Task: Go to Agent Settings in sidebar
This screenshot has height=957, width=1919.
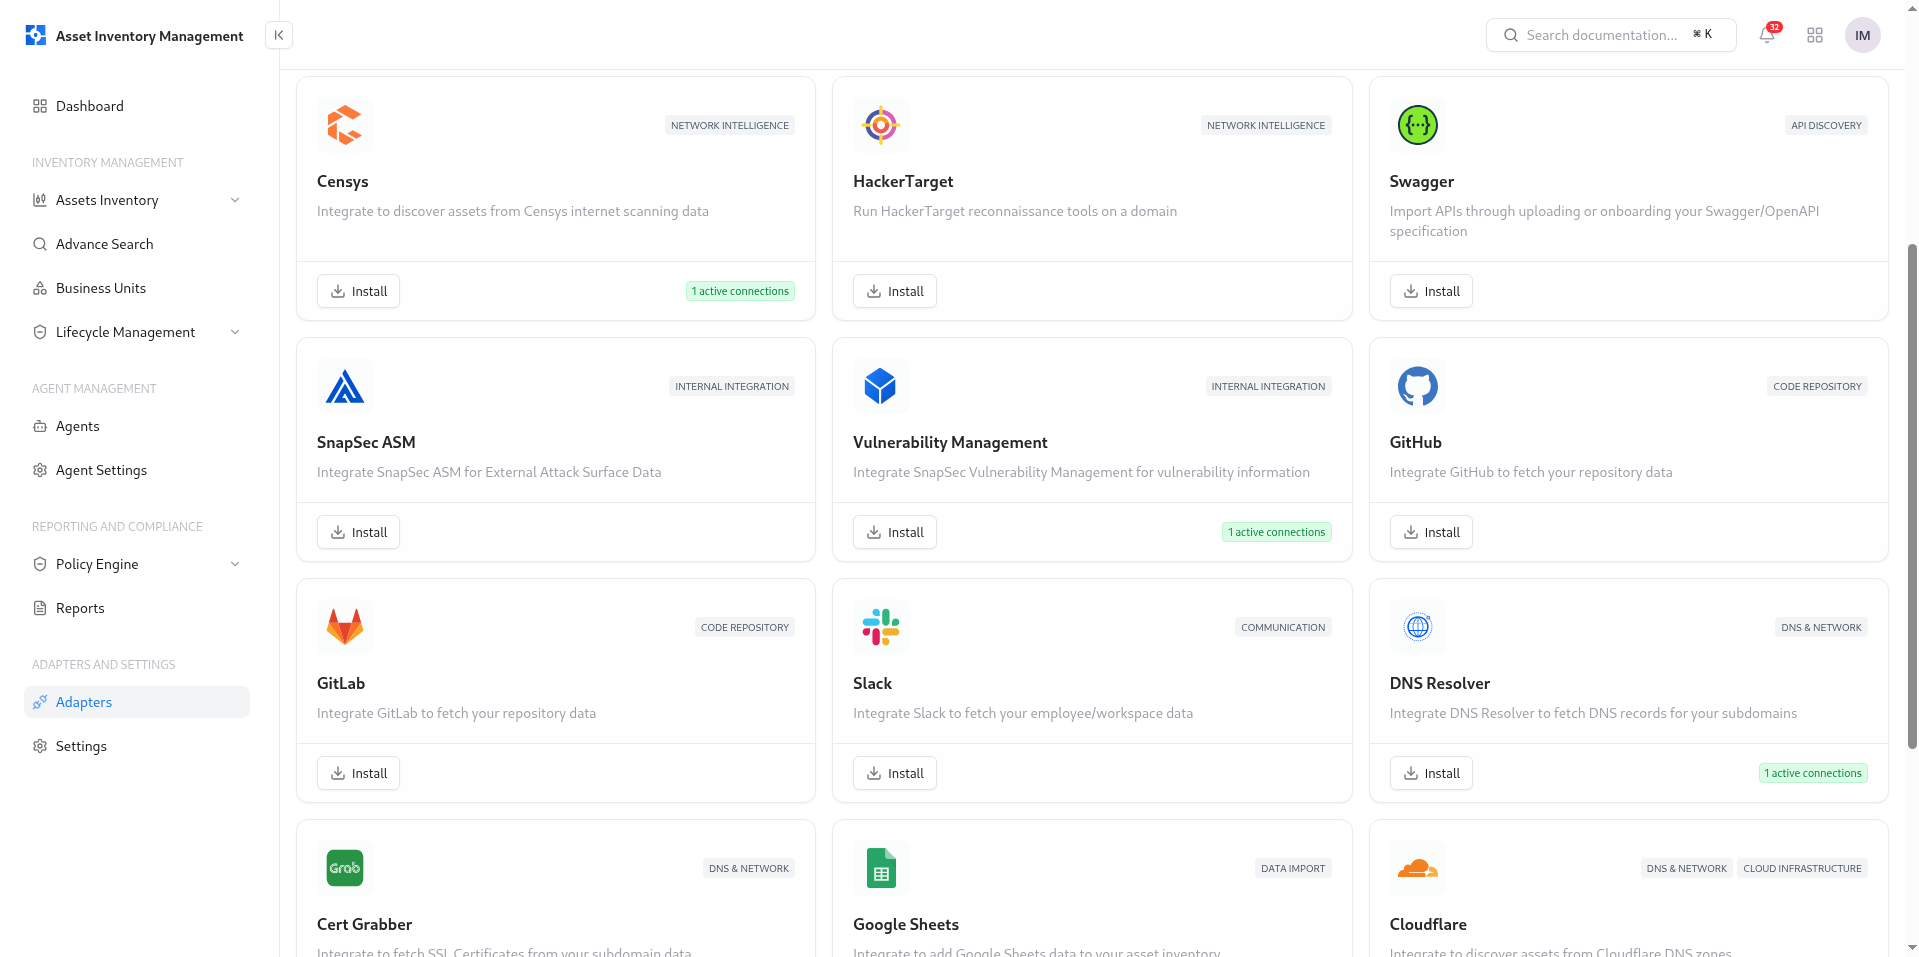Action: [x=101, y=470]
